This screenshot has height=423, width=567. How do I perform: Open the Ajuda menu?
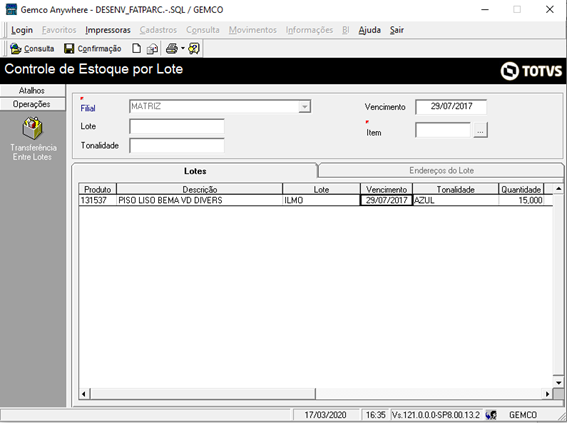coord(370,30)
